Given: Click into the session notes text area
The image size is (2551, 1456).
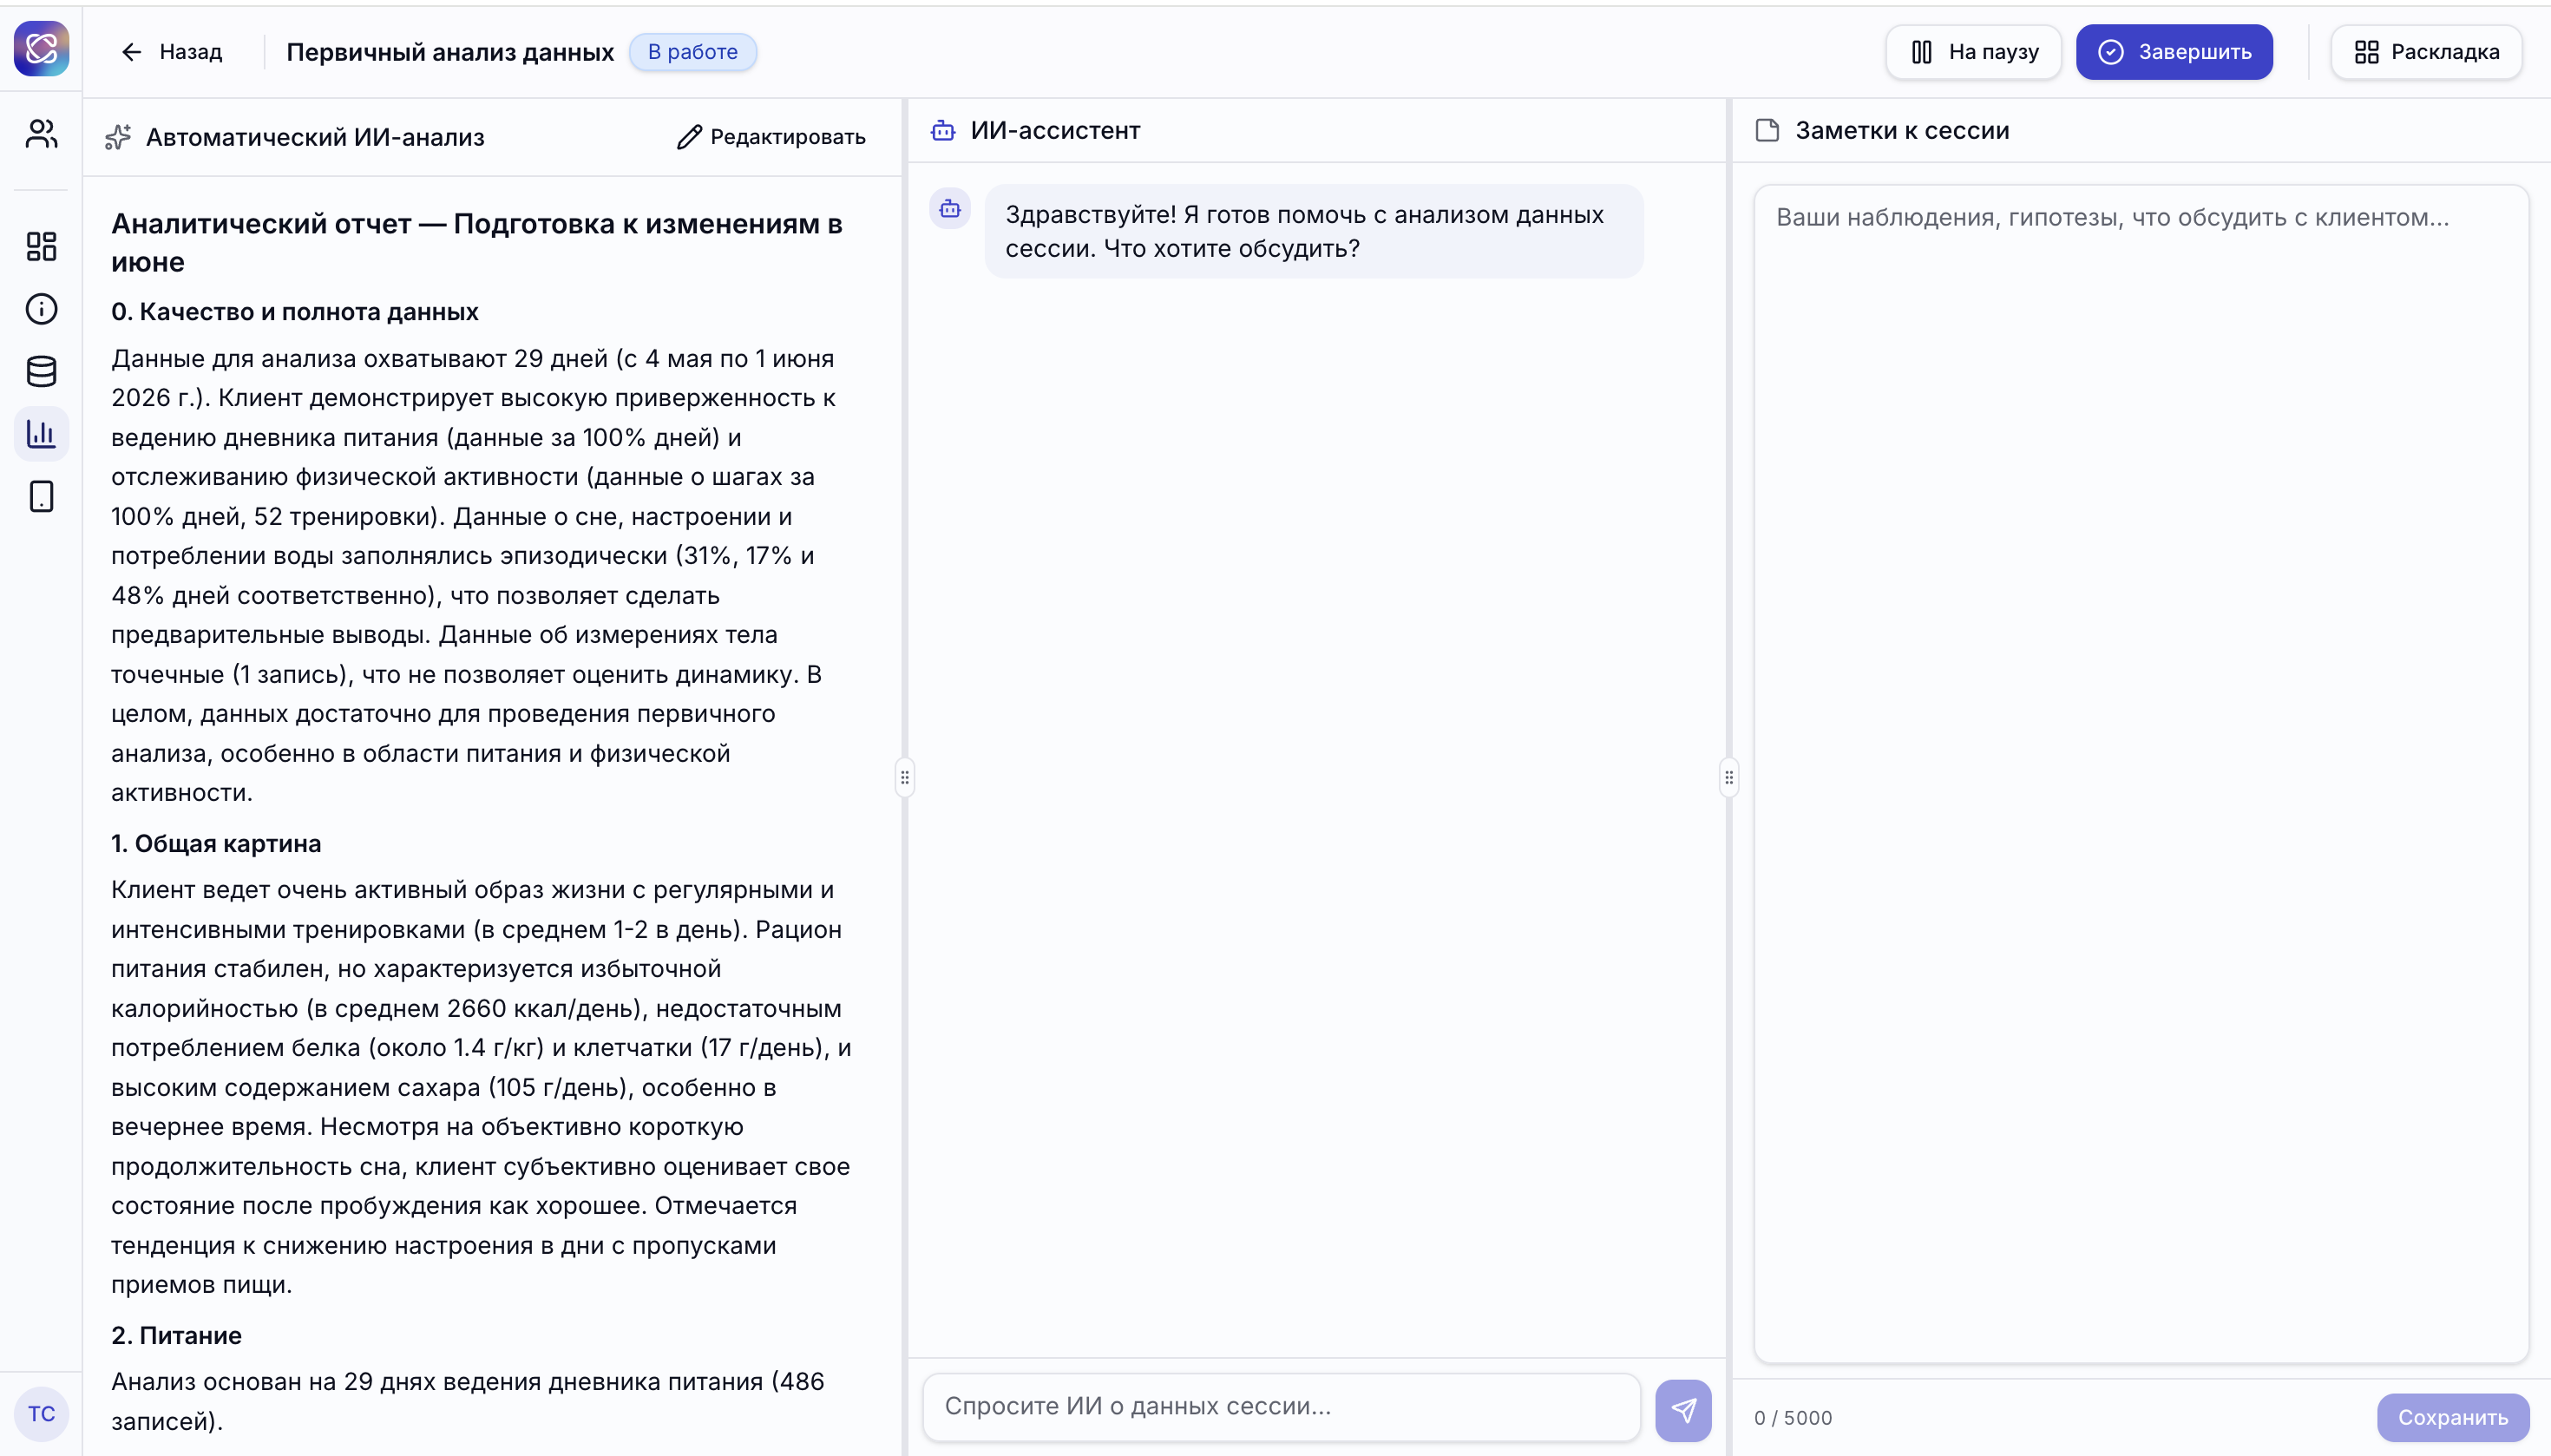Looking at the screenshot, I should click(2141, 773).
